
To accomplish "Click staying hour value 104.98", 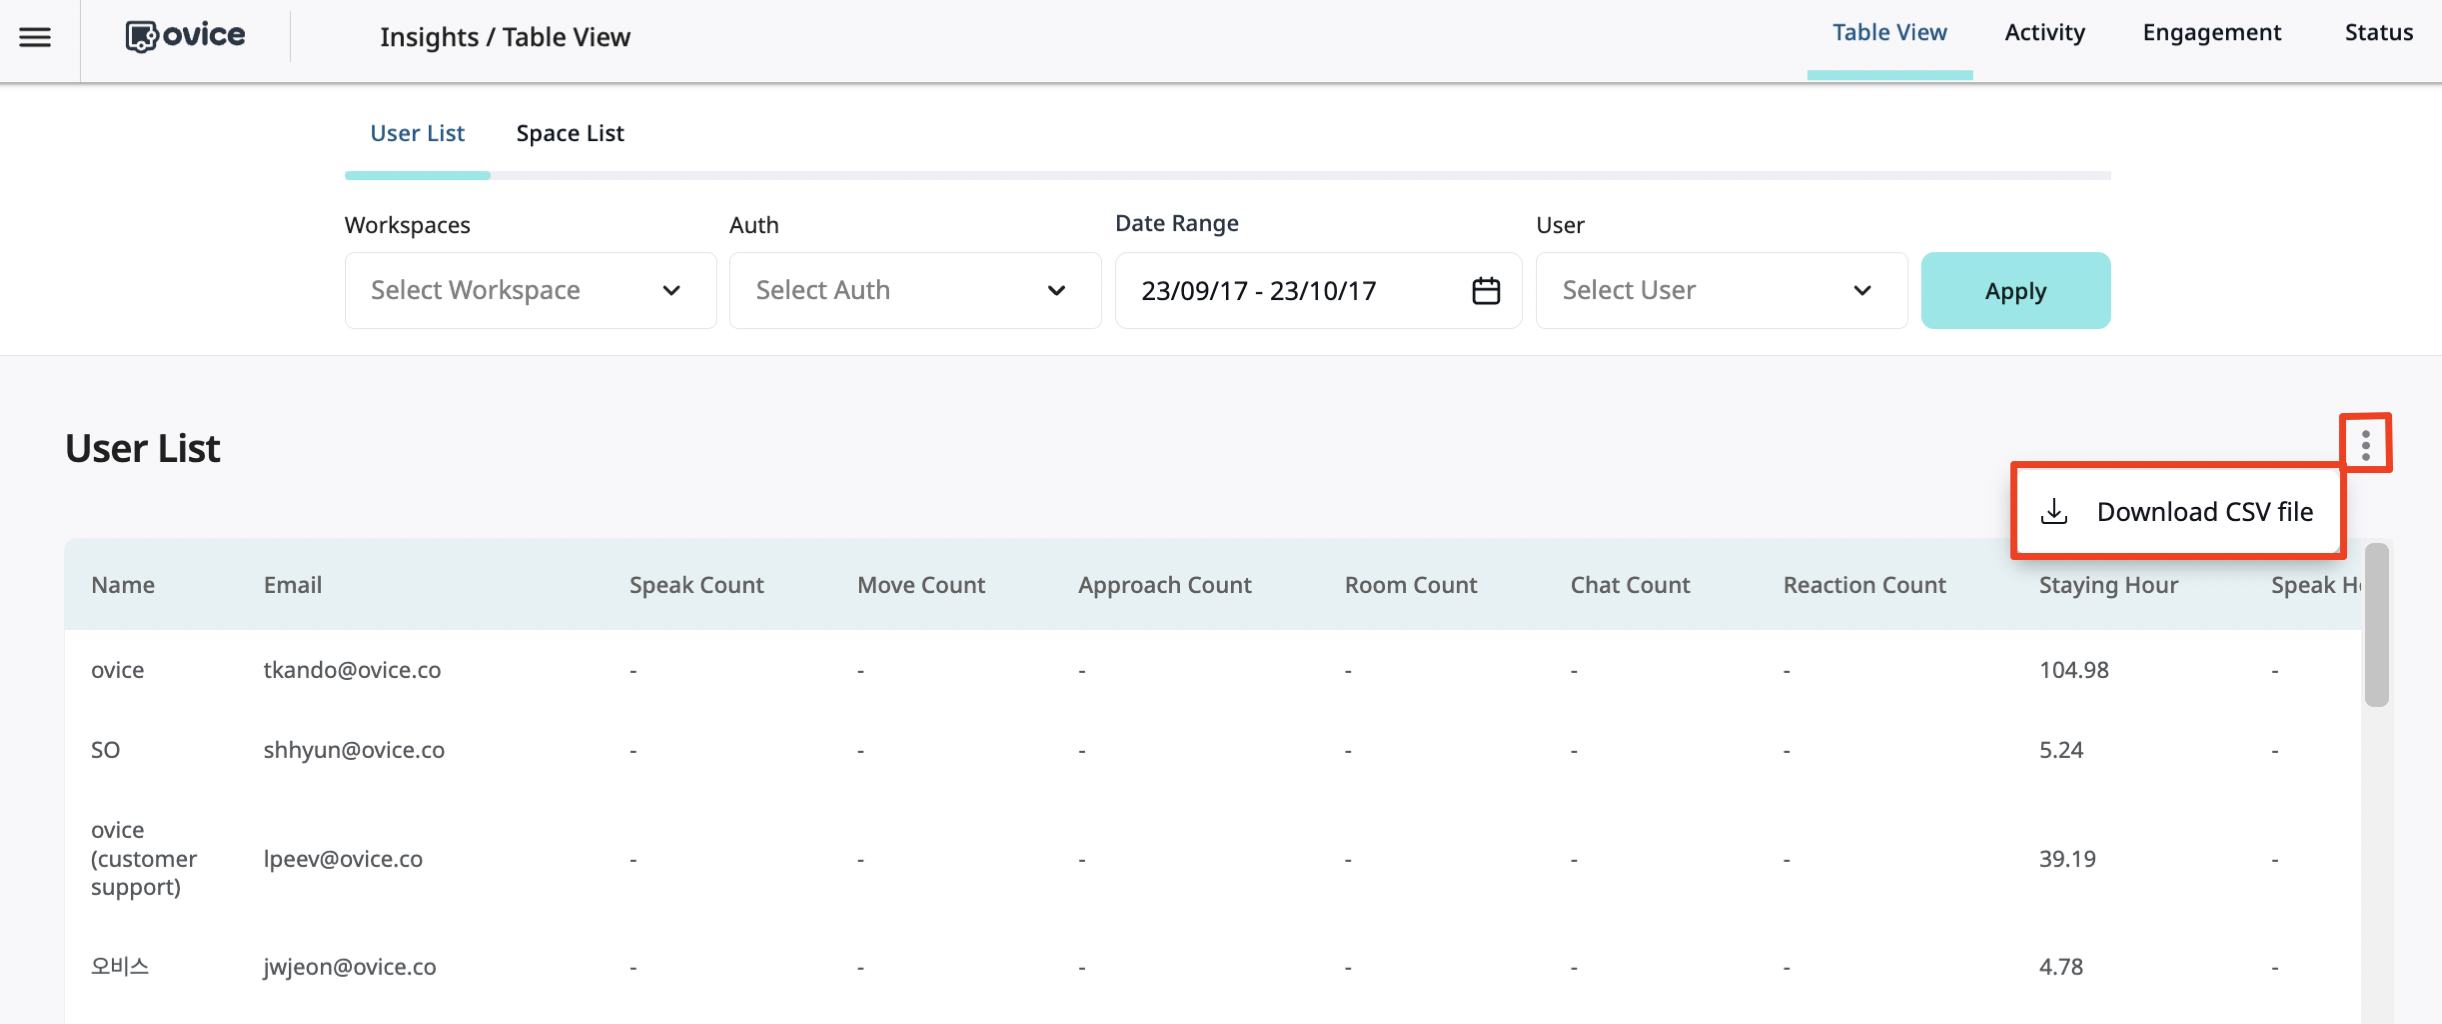I will (x=2074, y=670).
